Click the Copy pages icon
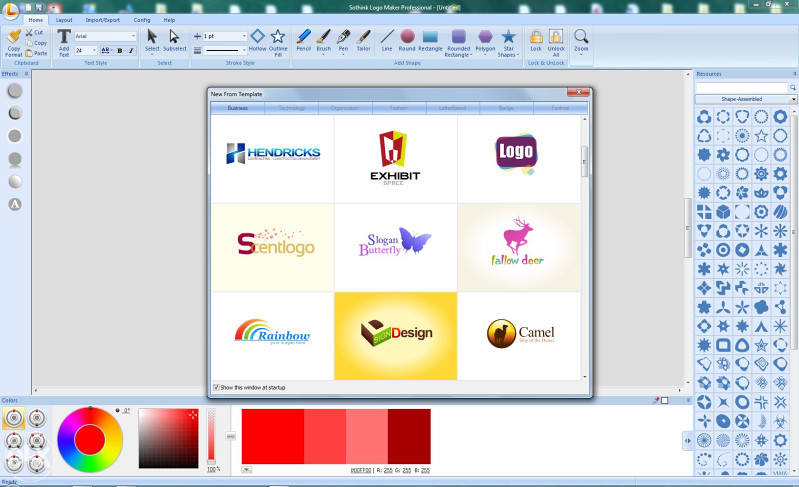The height and width of the screenshot is (487, 799). click(29, 43)
